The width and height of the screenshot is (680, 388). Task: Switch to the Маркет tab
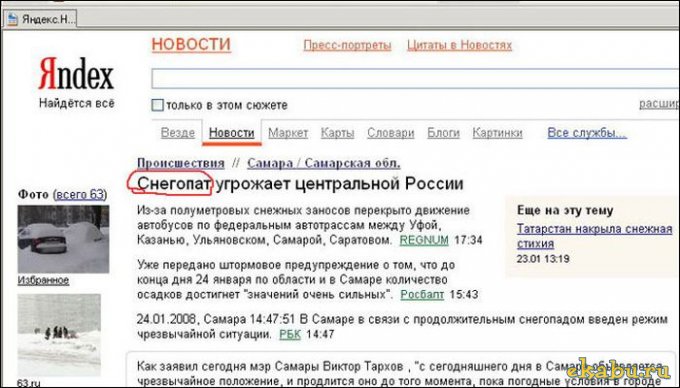coord(288,133)
